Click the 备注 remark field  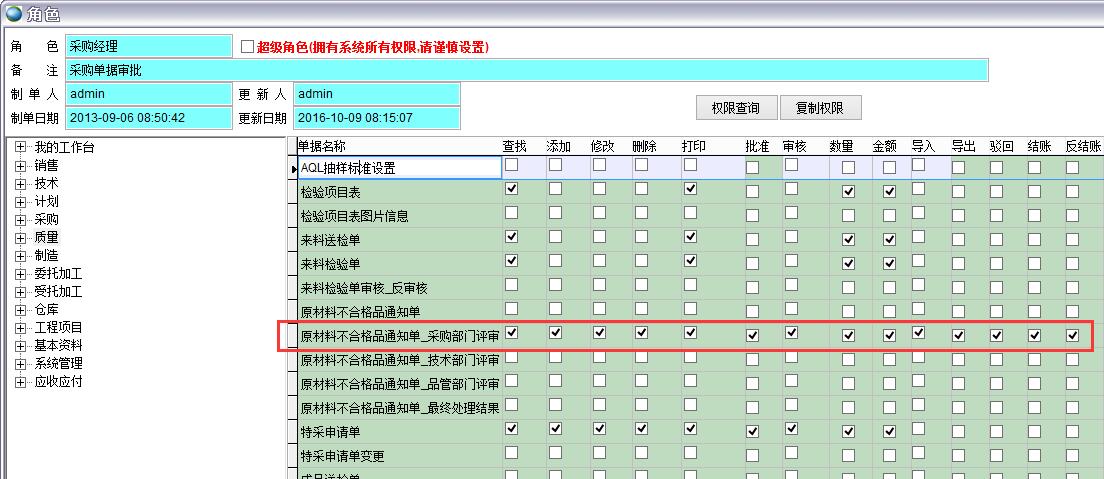click(527, 70)
